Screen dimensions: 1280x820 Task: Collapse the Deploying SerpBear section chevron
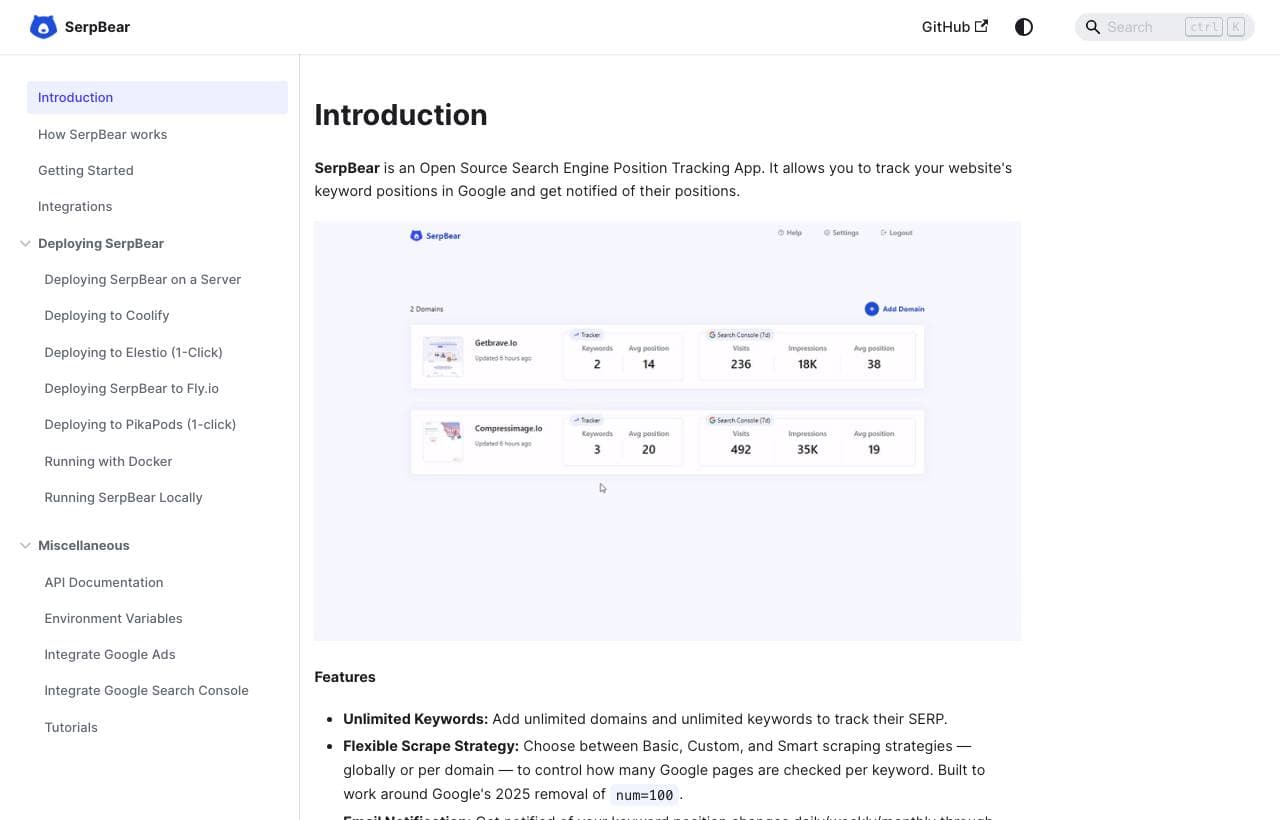[26, 243]
